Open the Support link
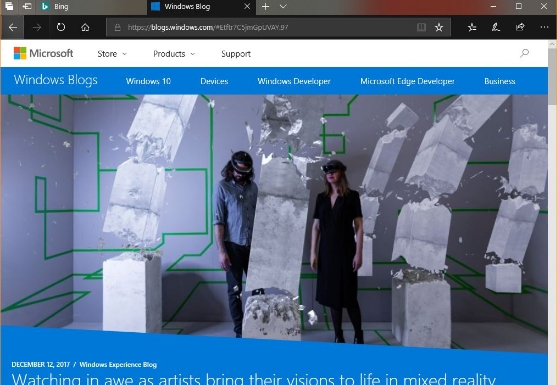This screenshot has height=385, width=557. pos(236,54)
